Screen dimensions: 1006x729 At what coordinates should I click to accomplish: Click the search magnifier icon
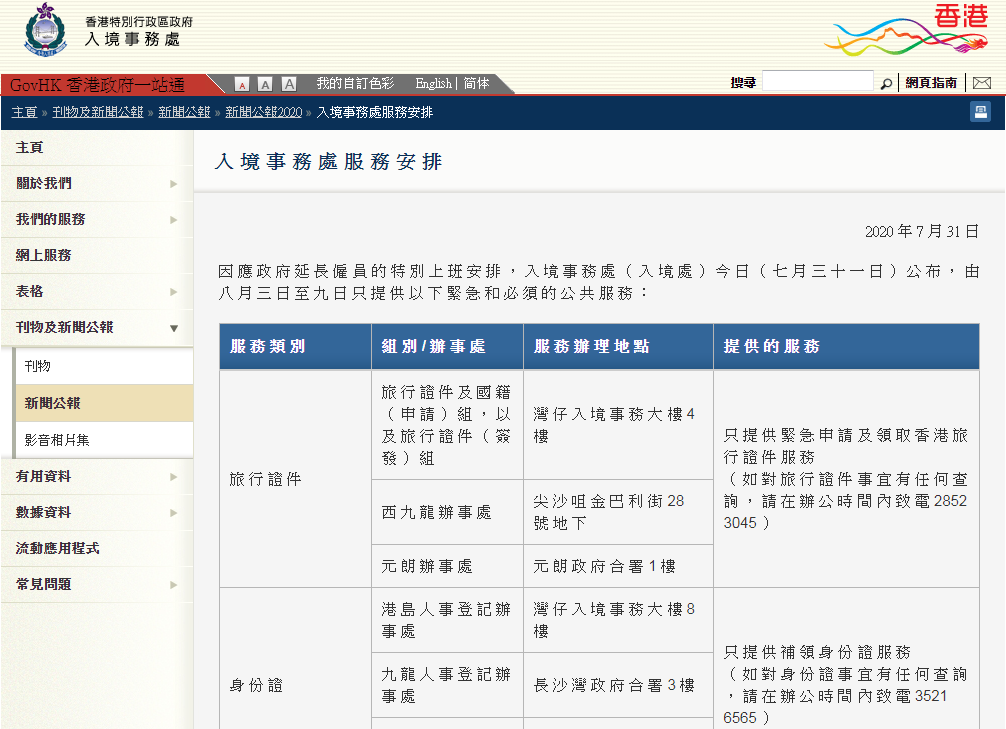(x=886, y=83)
